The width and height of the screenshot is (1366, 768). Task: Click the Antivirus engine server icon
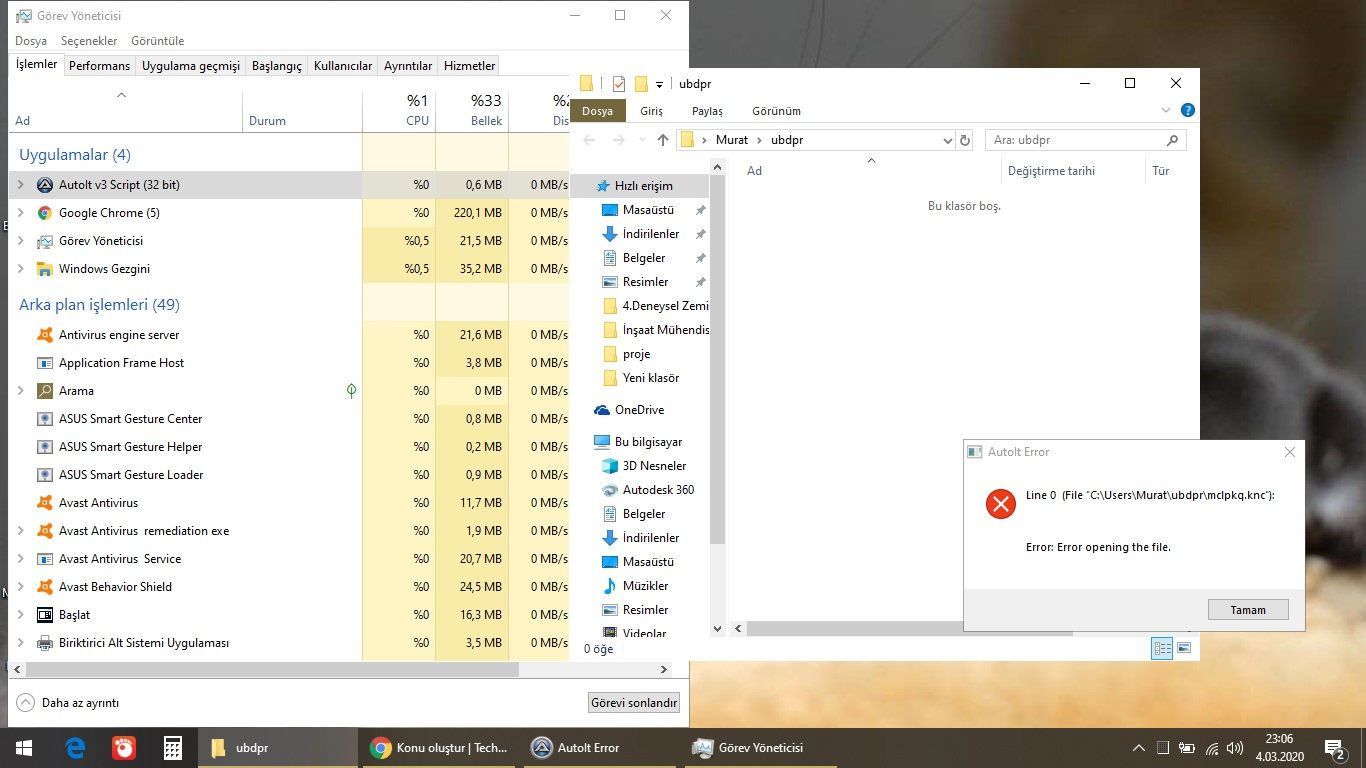[x=44, y=335]
